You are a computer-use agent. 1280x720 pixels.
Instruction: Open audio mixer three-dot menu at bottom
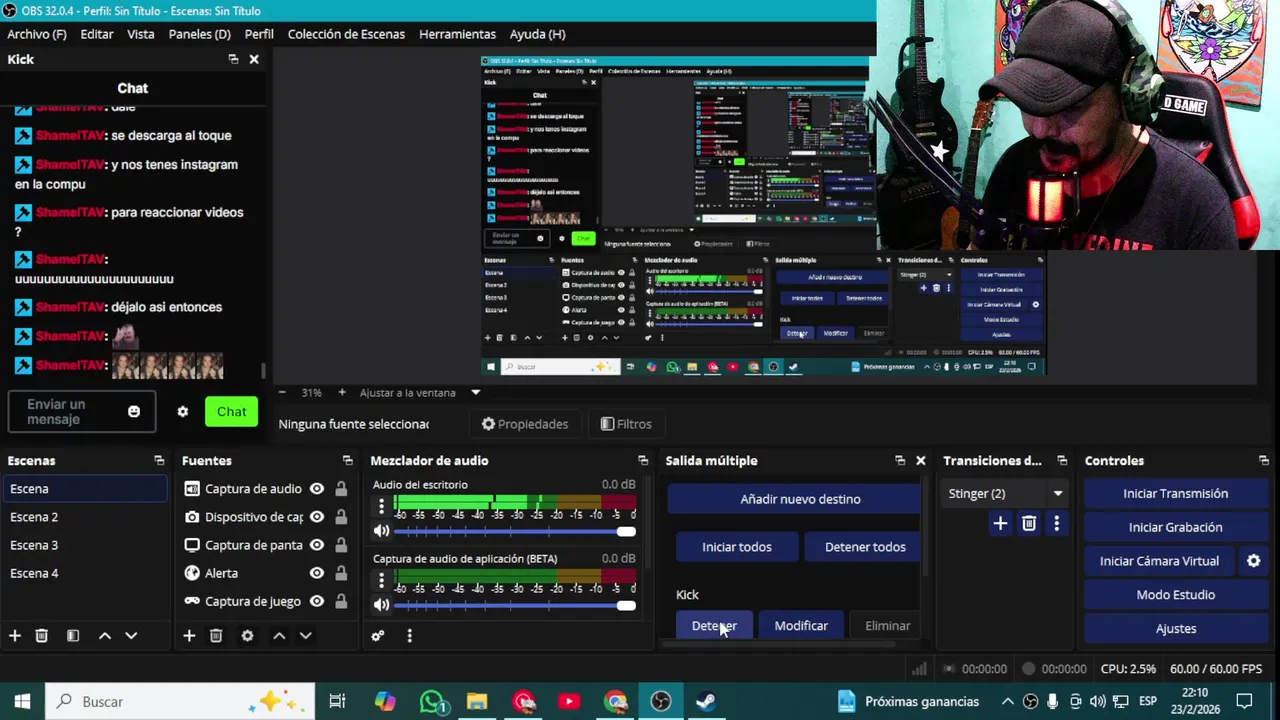tap(409, 636)
